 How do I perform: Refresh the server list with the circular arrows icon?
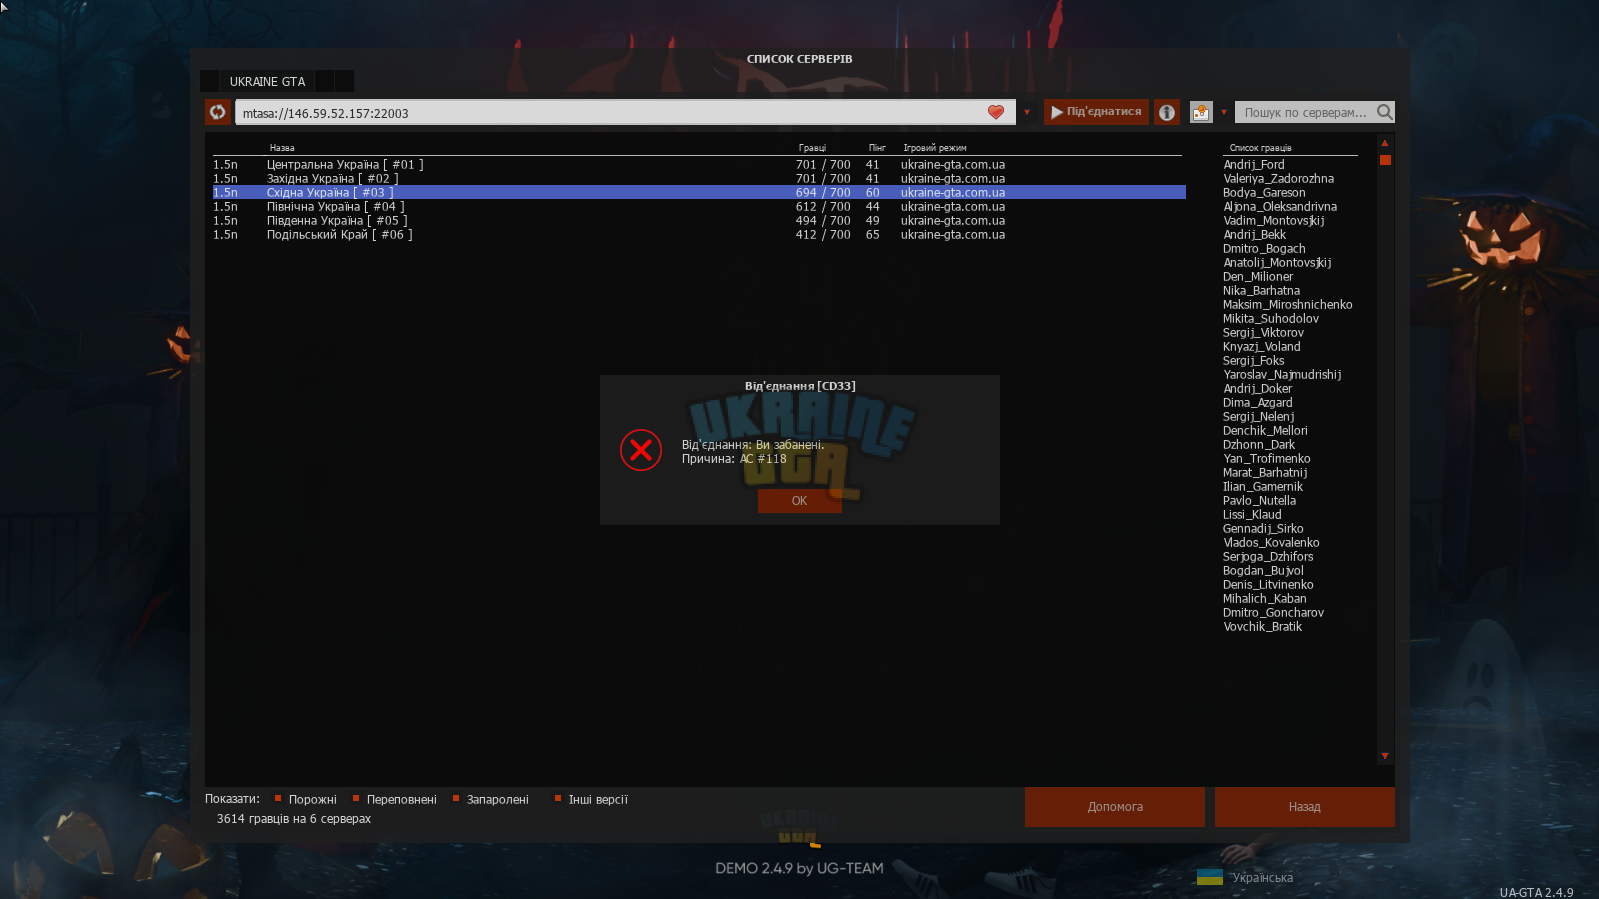(x=218, y=112)
